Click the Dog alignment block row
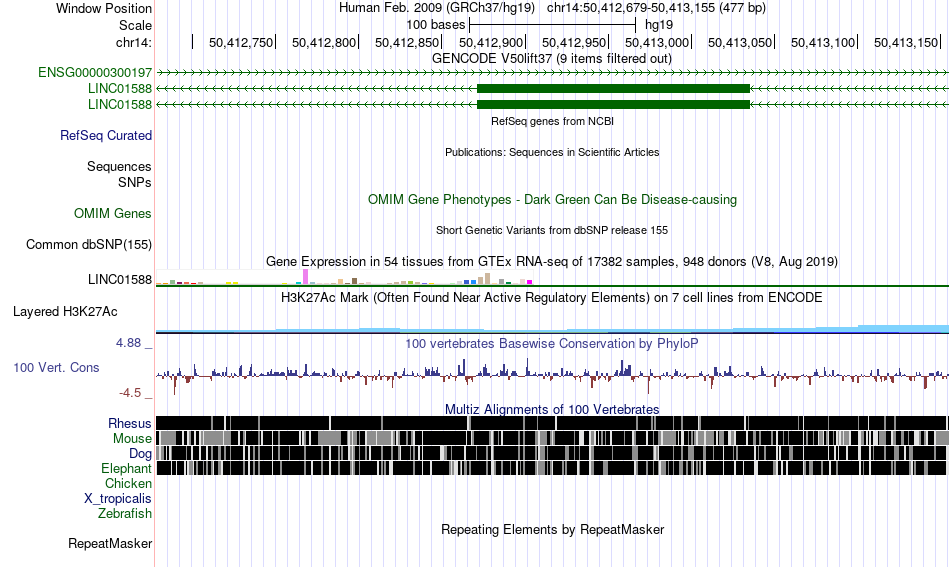This screenshot has height=567, width=950. pos(552,453)
